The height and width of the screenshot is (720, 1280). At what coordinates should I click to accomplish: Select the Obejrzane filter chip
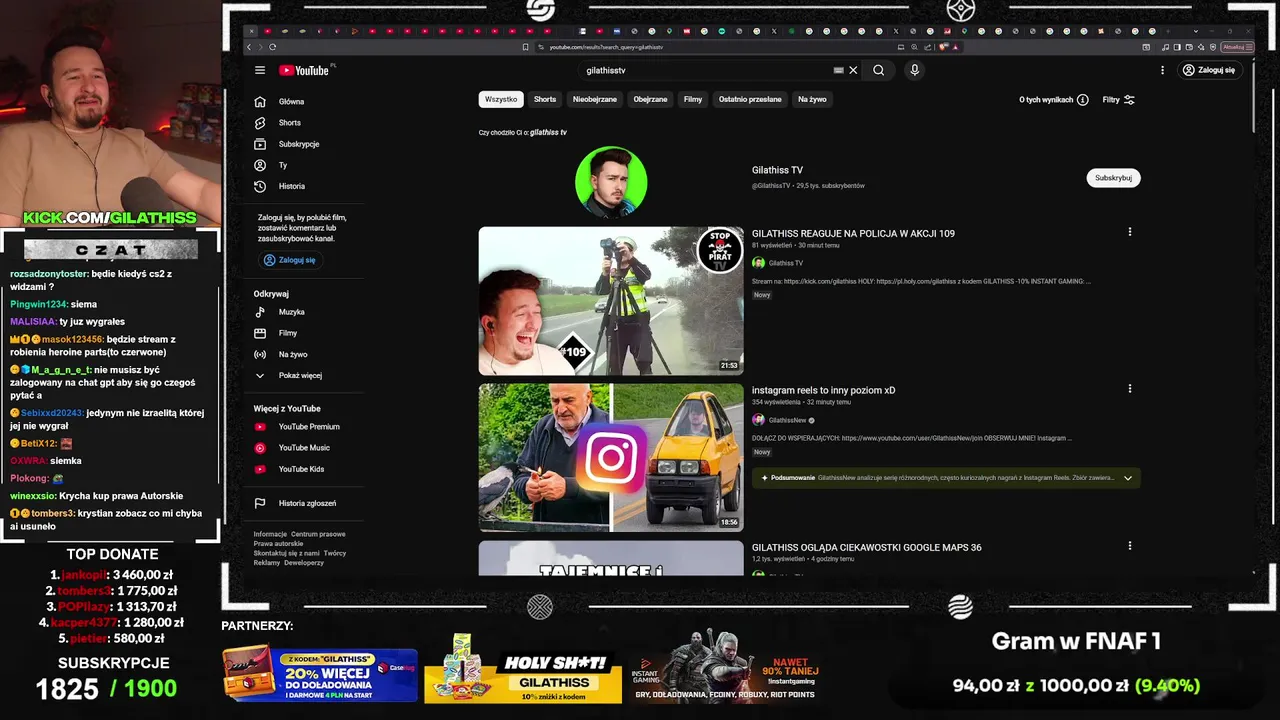[x=650, y=99]
